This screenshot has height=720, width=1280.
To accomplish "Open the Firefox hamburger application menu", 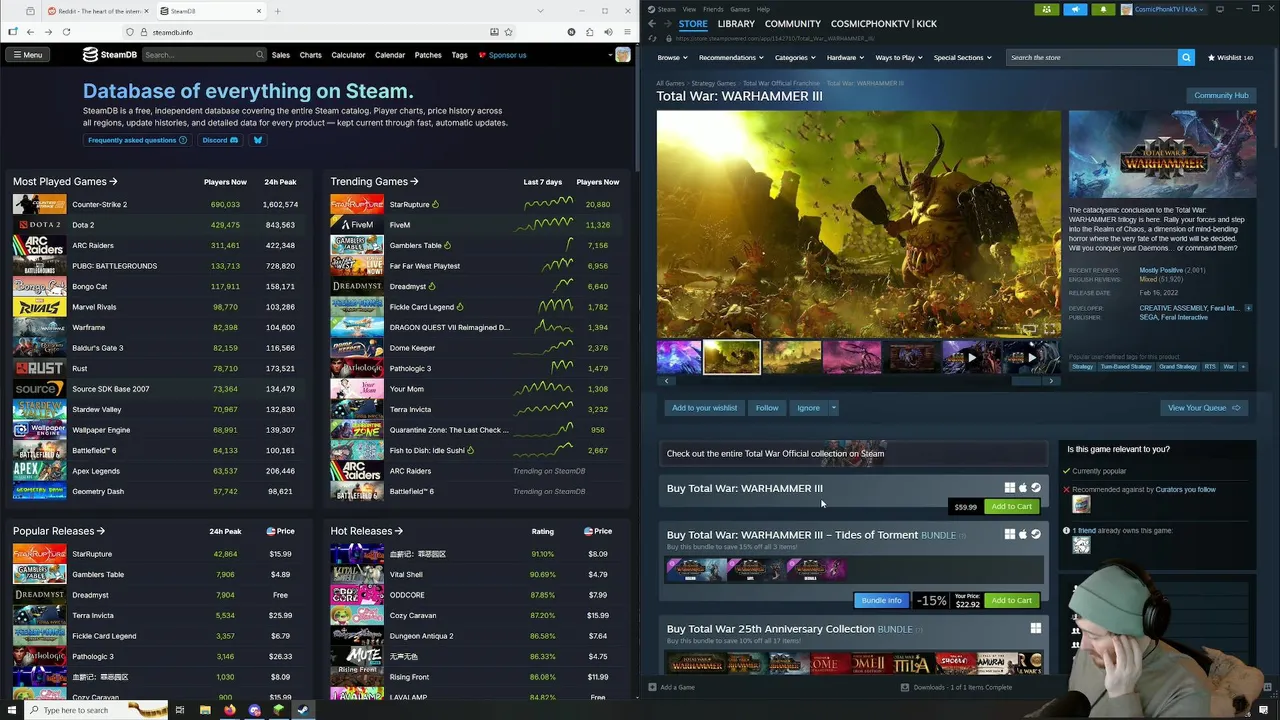I will [626, 32].
